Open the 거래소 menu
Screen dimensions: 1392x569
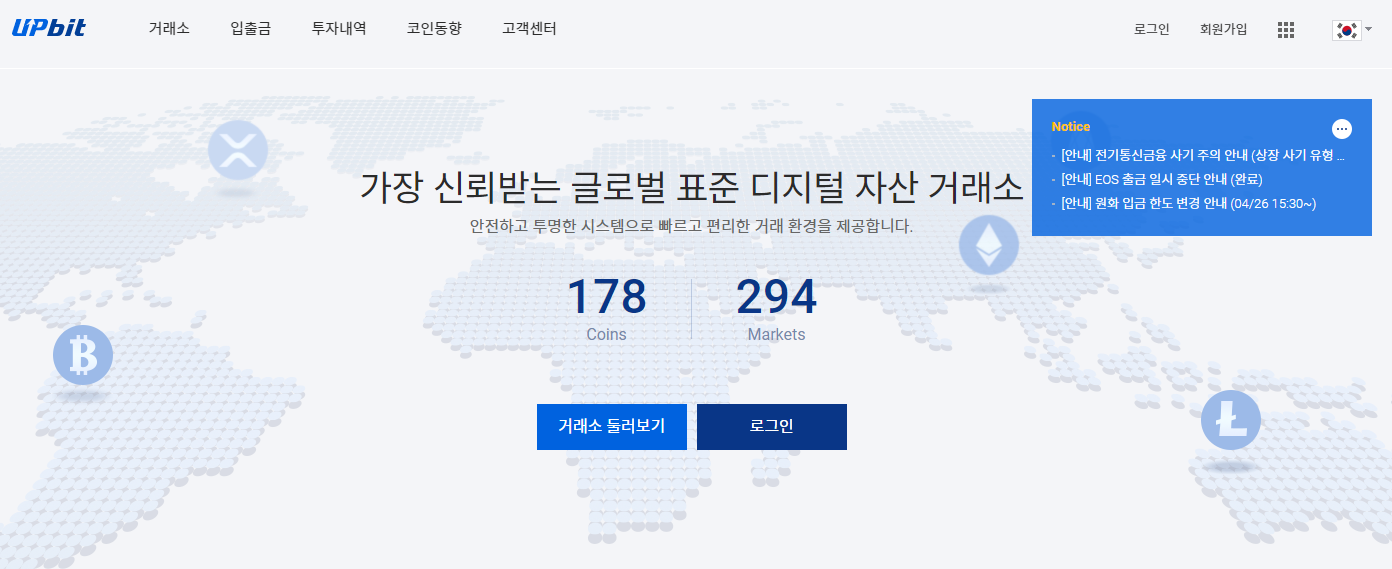169,29
